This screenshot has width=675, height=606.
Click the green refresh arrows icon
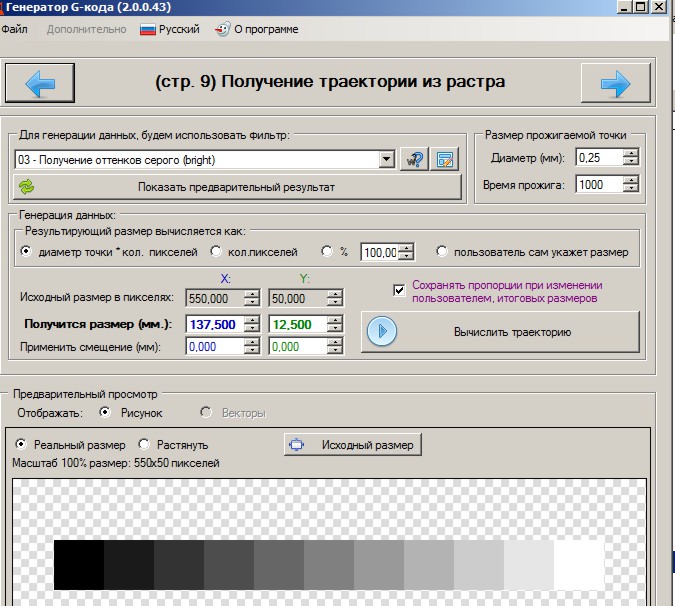pyautogui.click(x=27, y=187)
